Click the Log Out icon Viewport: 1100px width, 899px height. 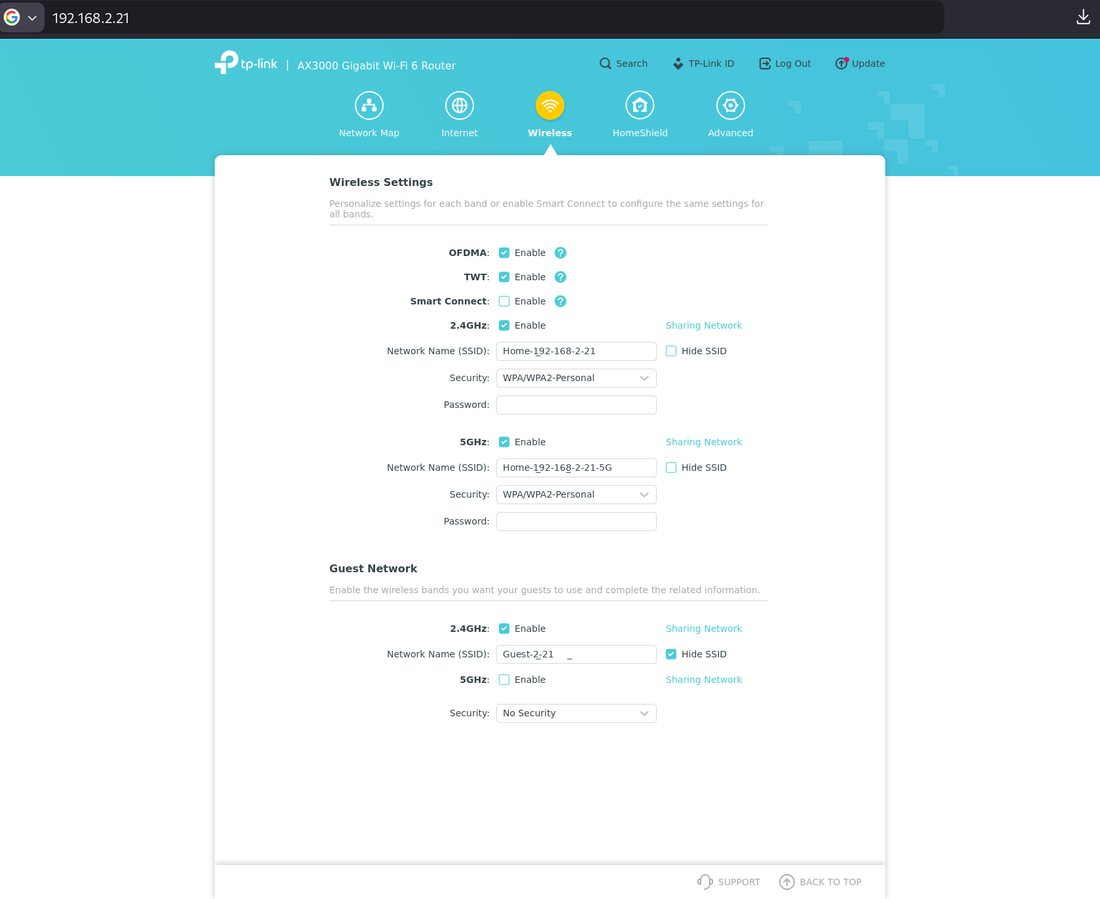(765, 63)
